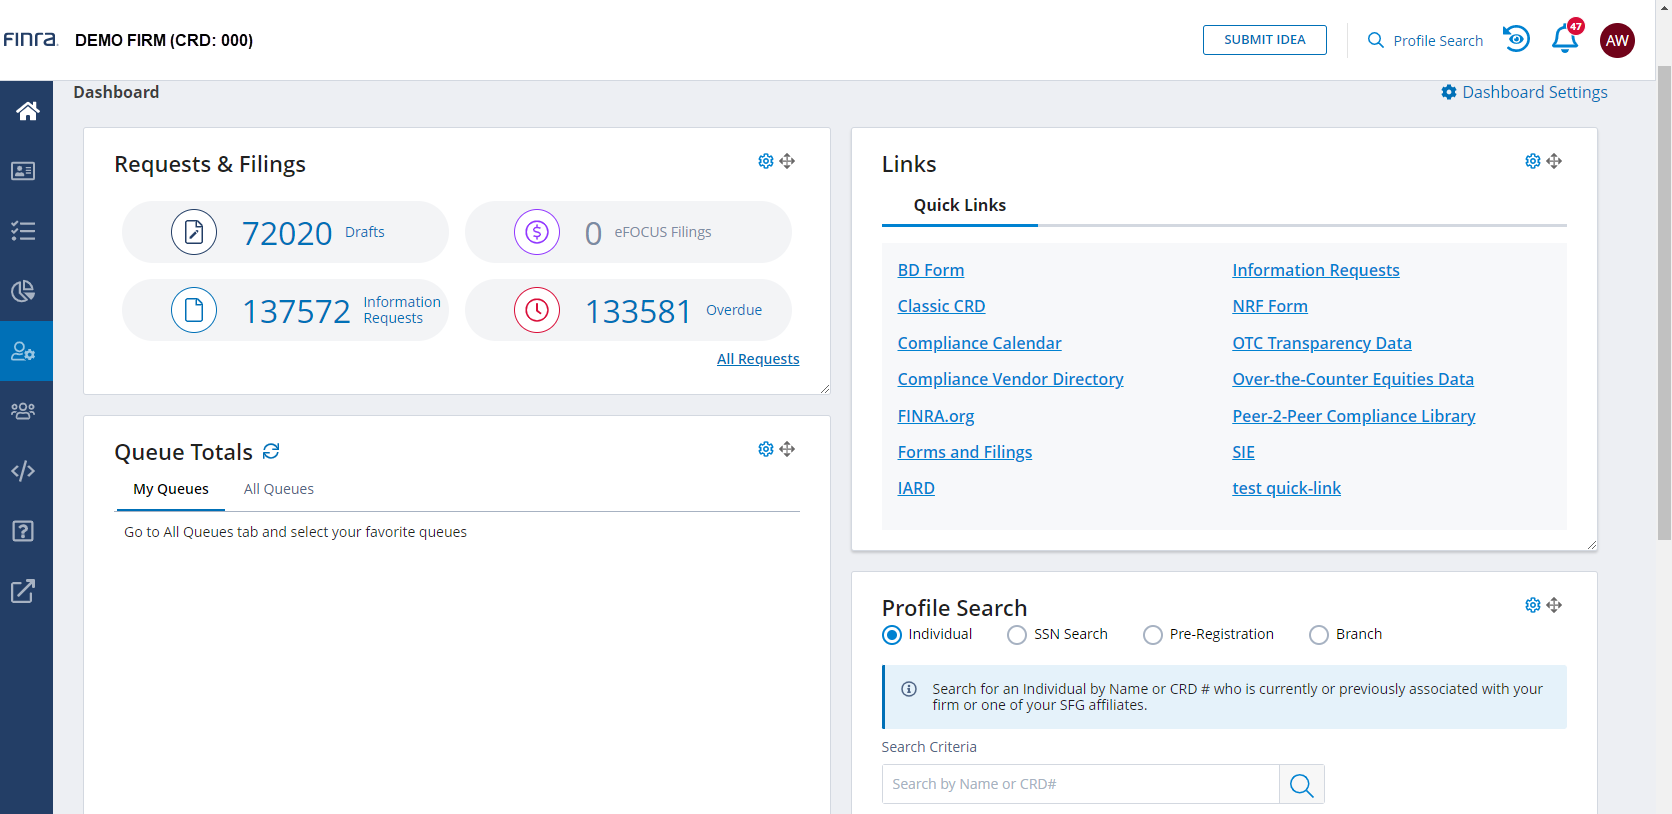The height and width of the screenshot is (814, 1672).
Task: Refresh the Queue Totals widget
Action: click(x=271, y=452)
